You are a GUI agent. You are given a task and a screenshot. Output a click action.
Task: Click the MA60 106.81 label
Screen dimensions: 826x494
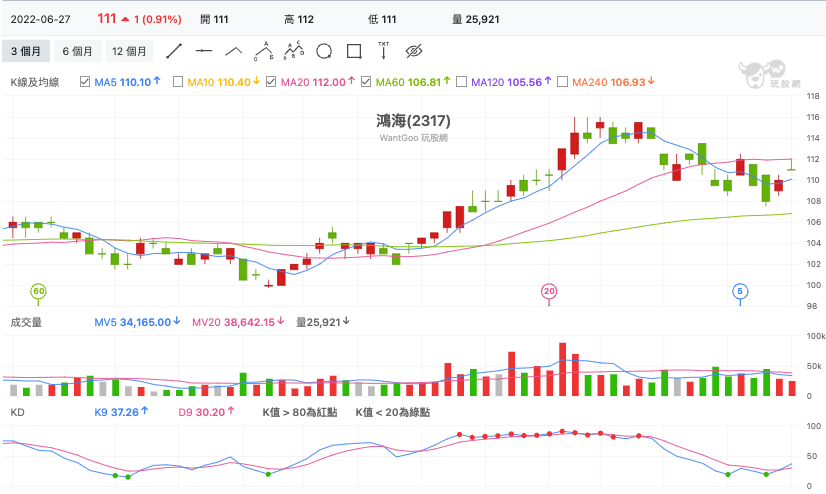[x=413, y=82]
